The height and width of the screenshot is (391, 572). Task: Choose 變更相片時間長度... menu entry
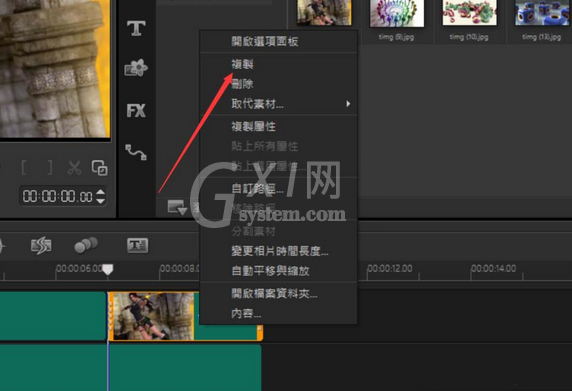pos(278,251)
